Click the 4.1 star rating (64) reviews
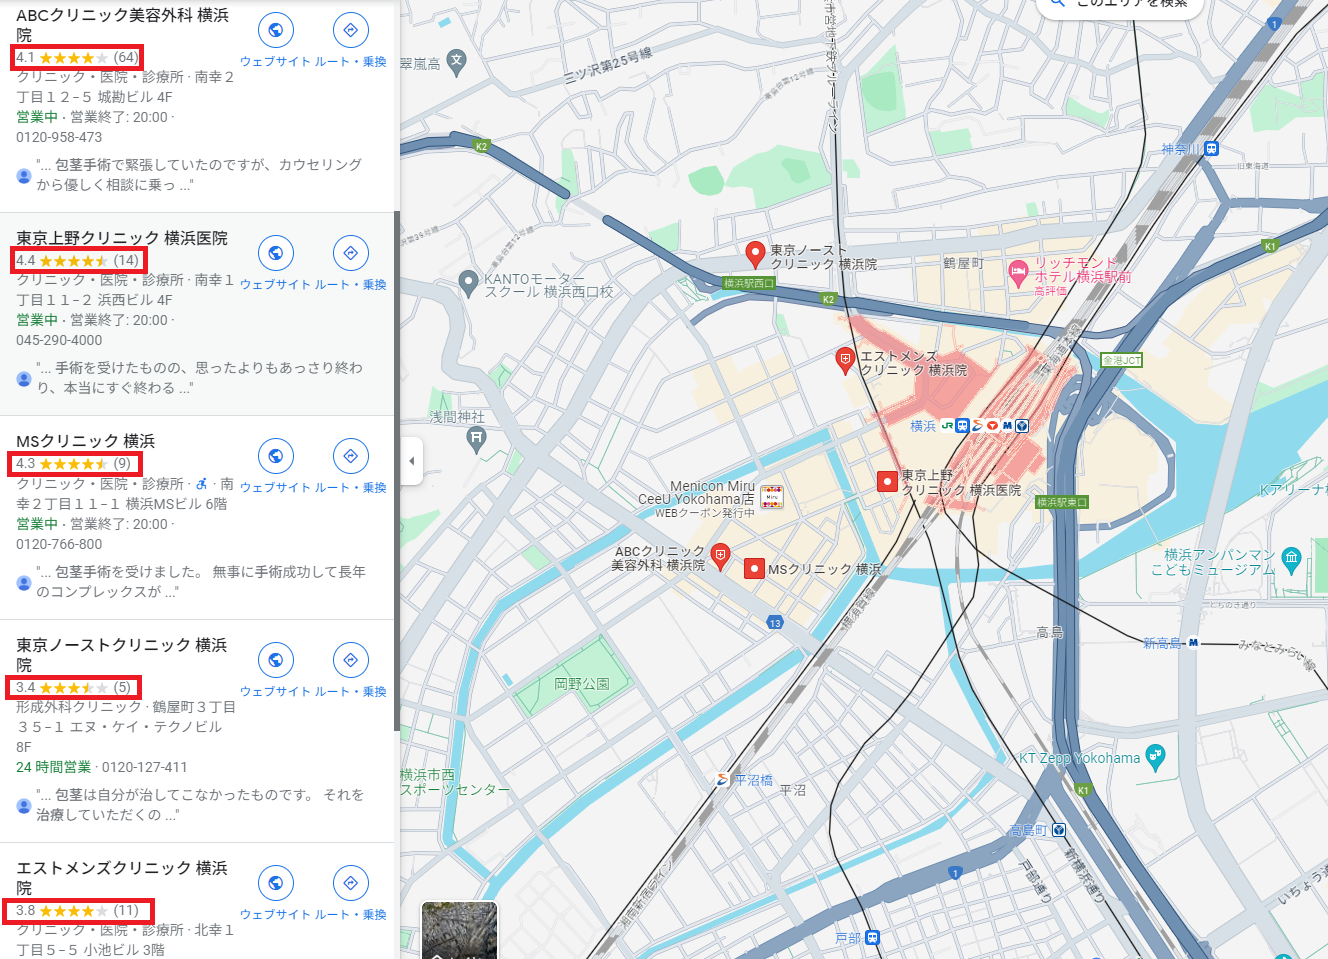Image resolution: width=1328 pixels, height=959 pixels. pos(77,58)
